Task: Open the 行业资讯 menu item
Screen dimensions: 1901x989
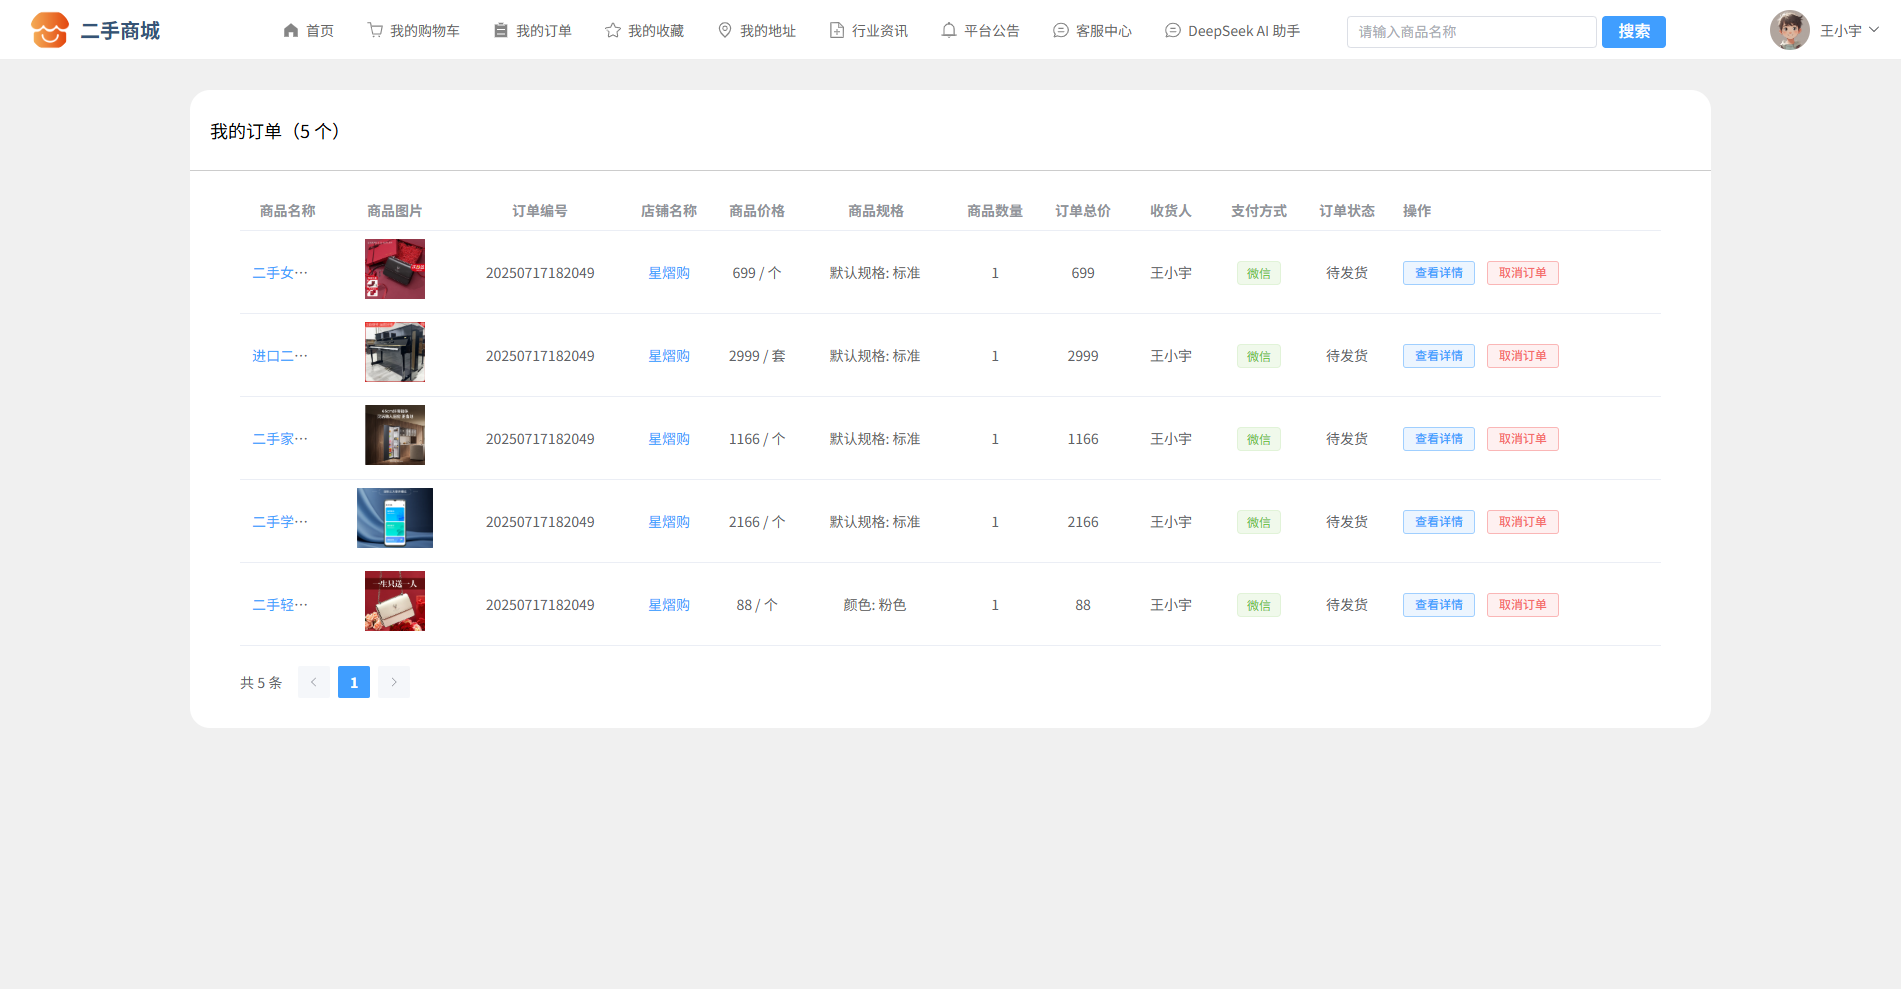Action: click(x=869, y=31)
